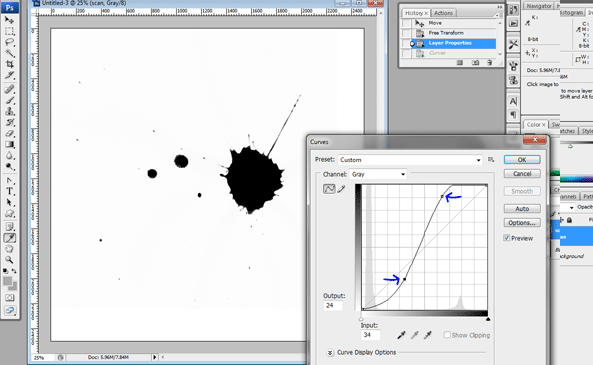Click the screen mode icon at the toolbox bottom

point(9,311)
